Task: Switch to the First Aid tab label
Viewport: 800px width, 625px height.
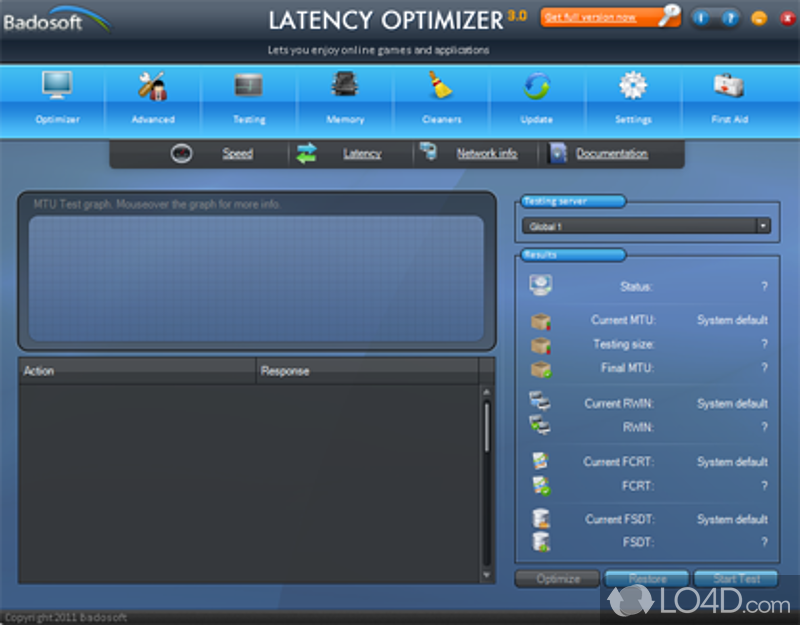Action: tap(730, 119)
